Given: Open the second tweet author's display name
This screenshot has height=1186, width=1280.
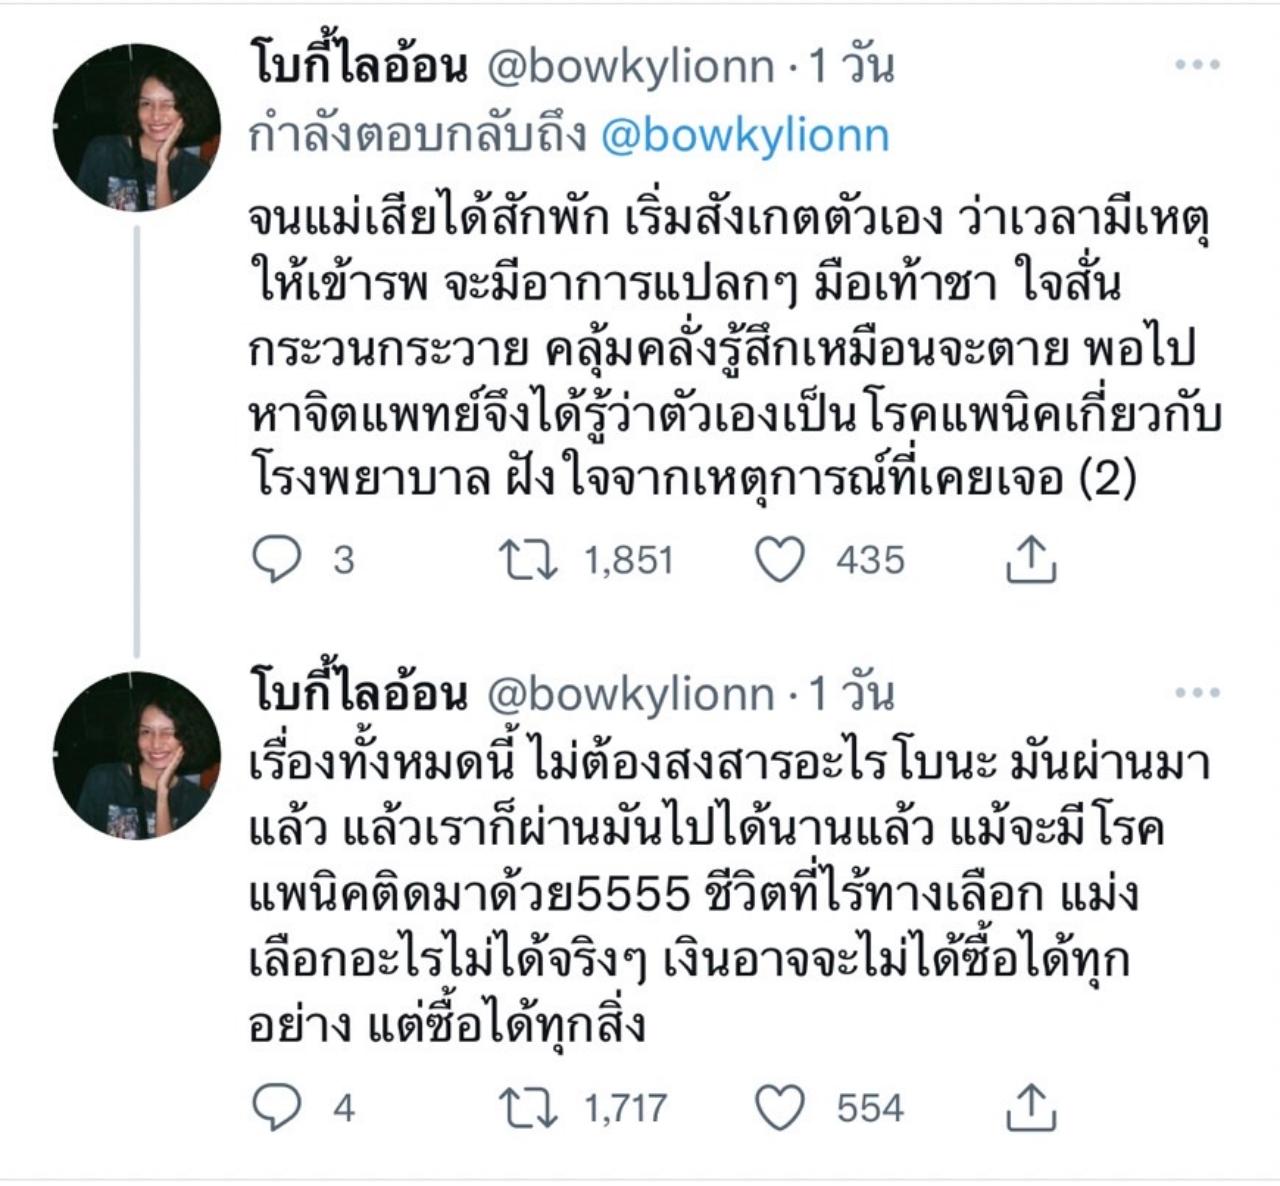Looking at the screenshot, I should 358,695.
